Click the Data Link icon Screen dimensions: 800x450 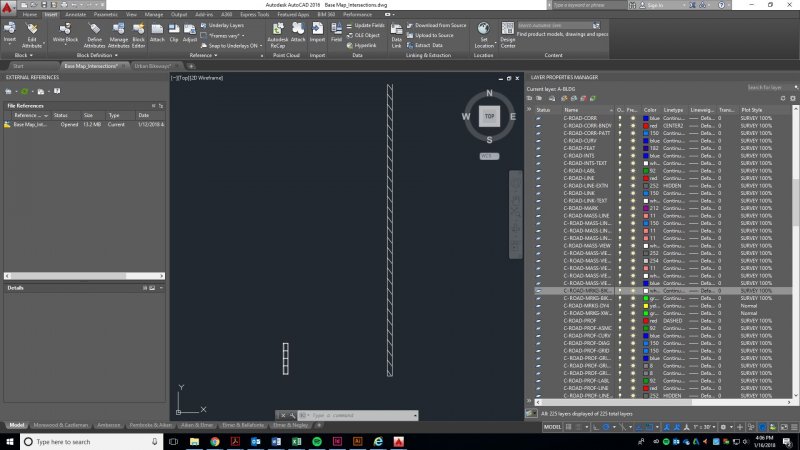tap(394, 33)
